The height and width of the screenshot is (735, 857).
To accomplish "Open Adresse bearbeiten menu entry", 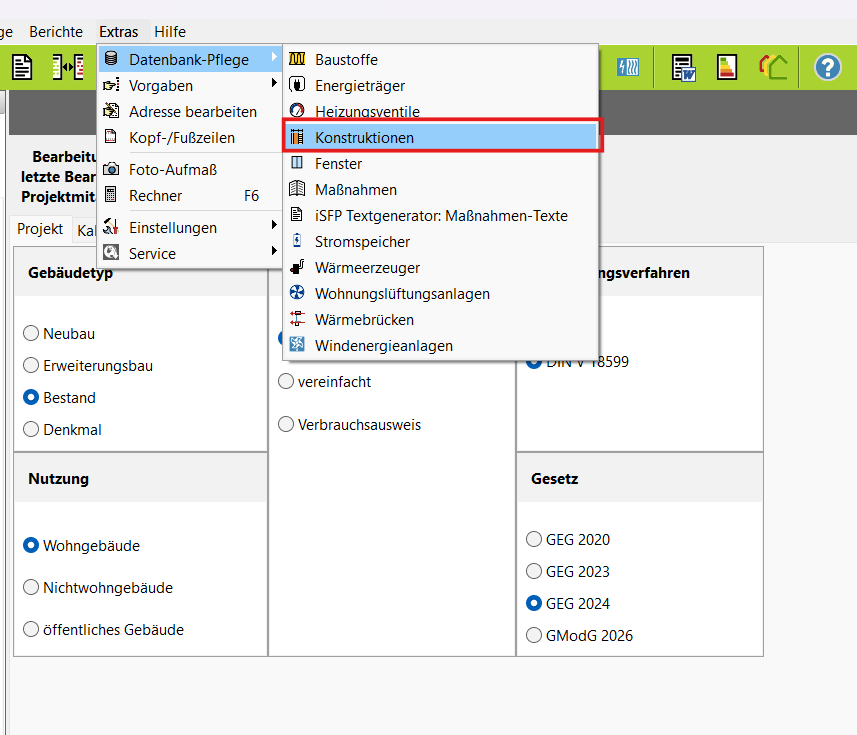I will tap(190, 111).
